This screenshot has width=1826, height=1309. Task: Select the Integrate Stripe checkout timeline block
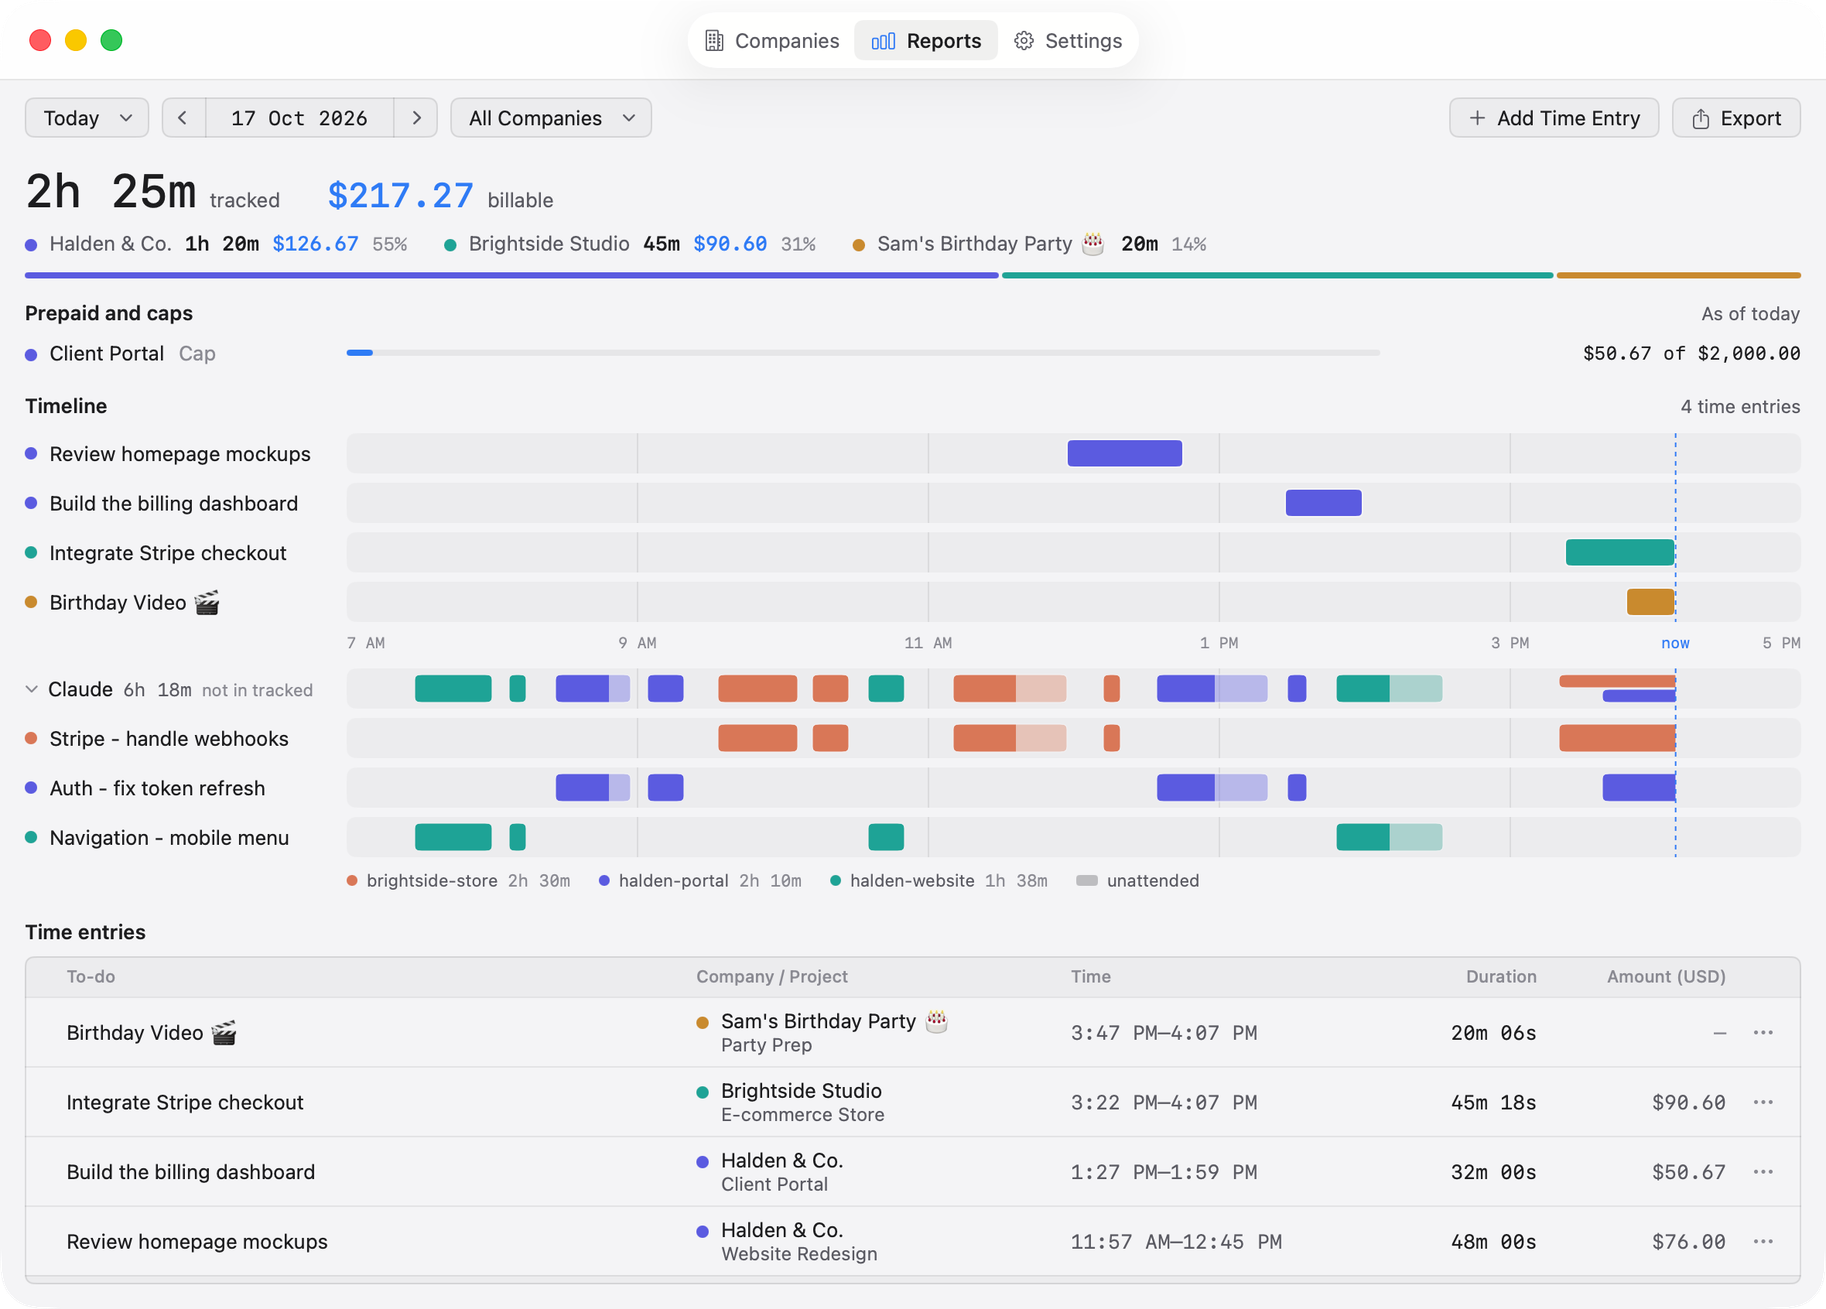pyautogui.click(x=1620, y=552)
